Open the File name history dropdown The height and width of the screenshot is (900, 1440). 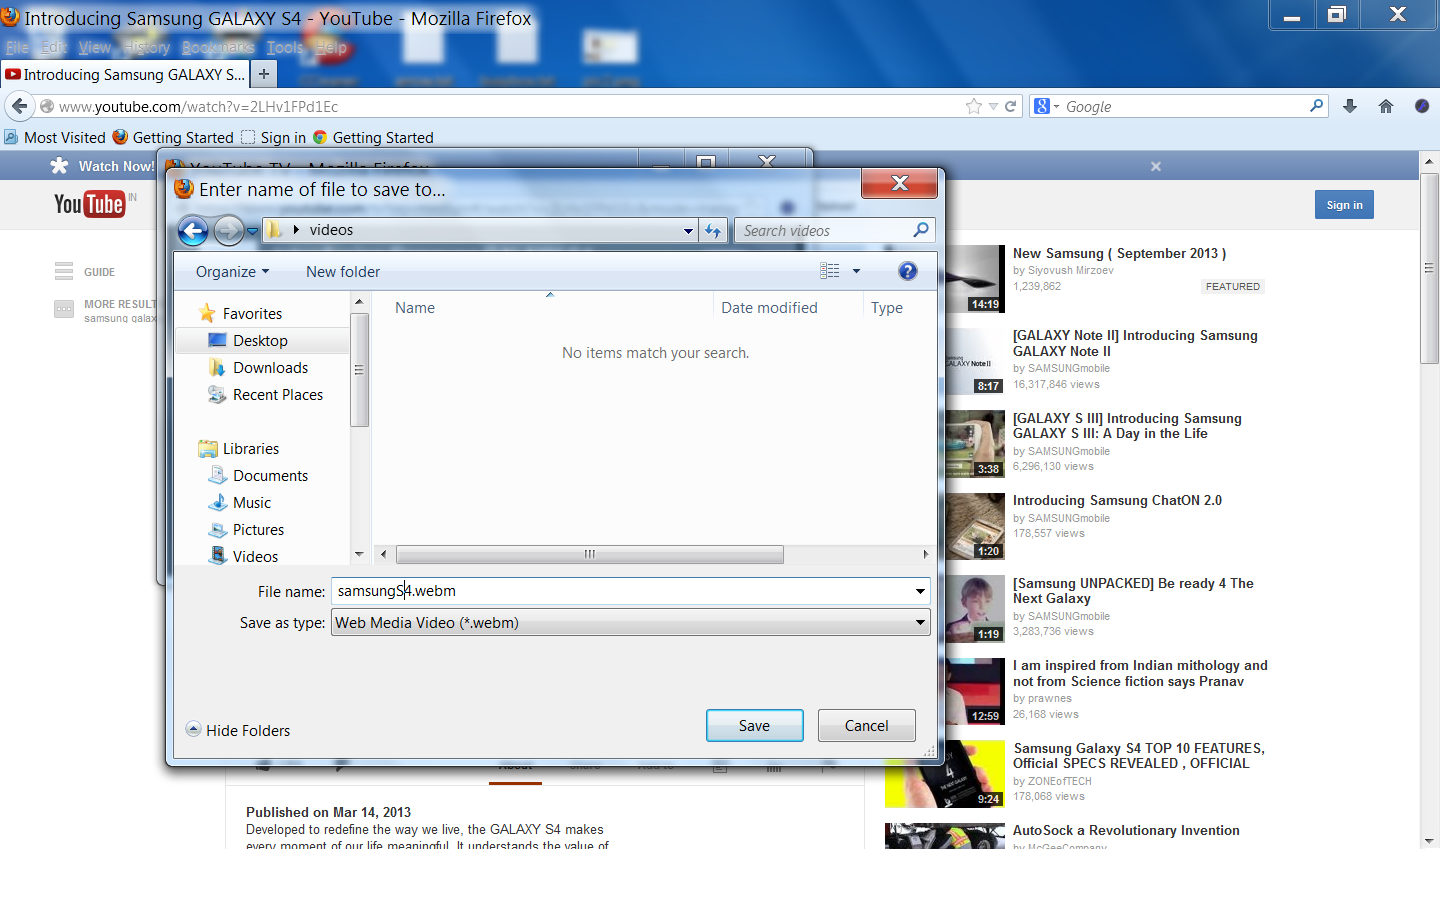pos(920,591)
